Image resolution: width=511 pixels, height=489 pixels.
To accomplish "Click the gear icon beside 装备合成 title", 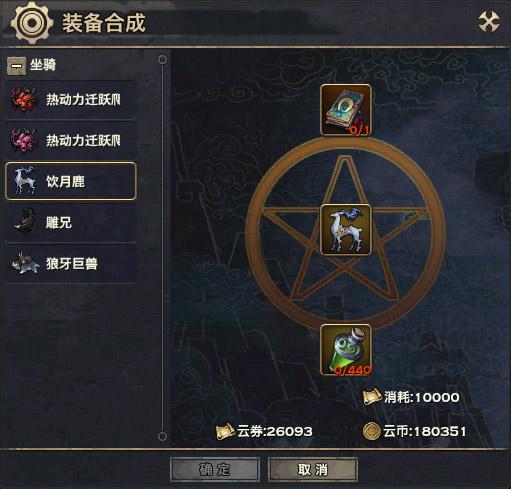I will tap(32, 23).
